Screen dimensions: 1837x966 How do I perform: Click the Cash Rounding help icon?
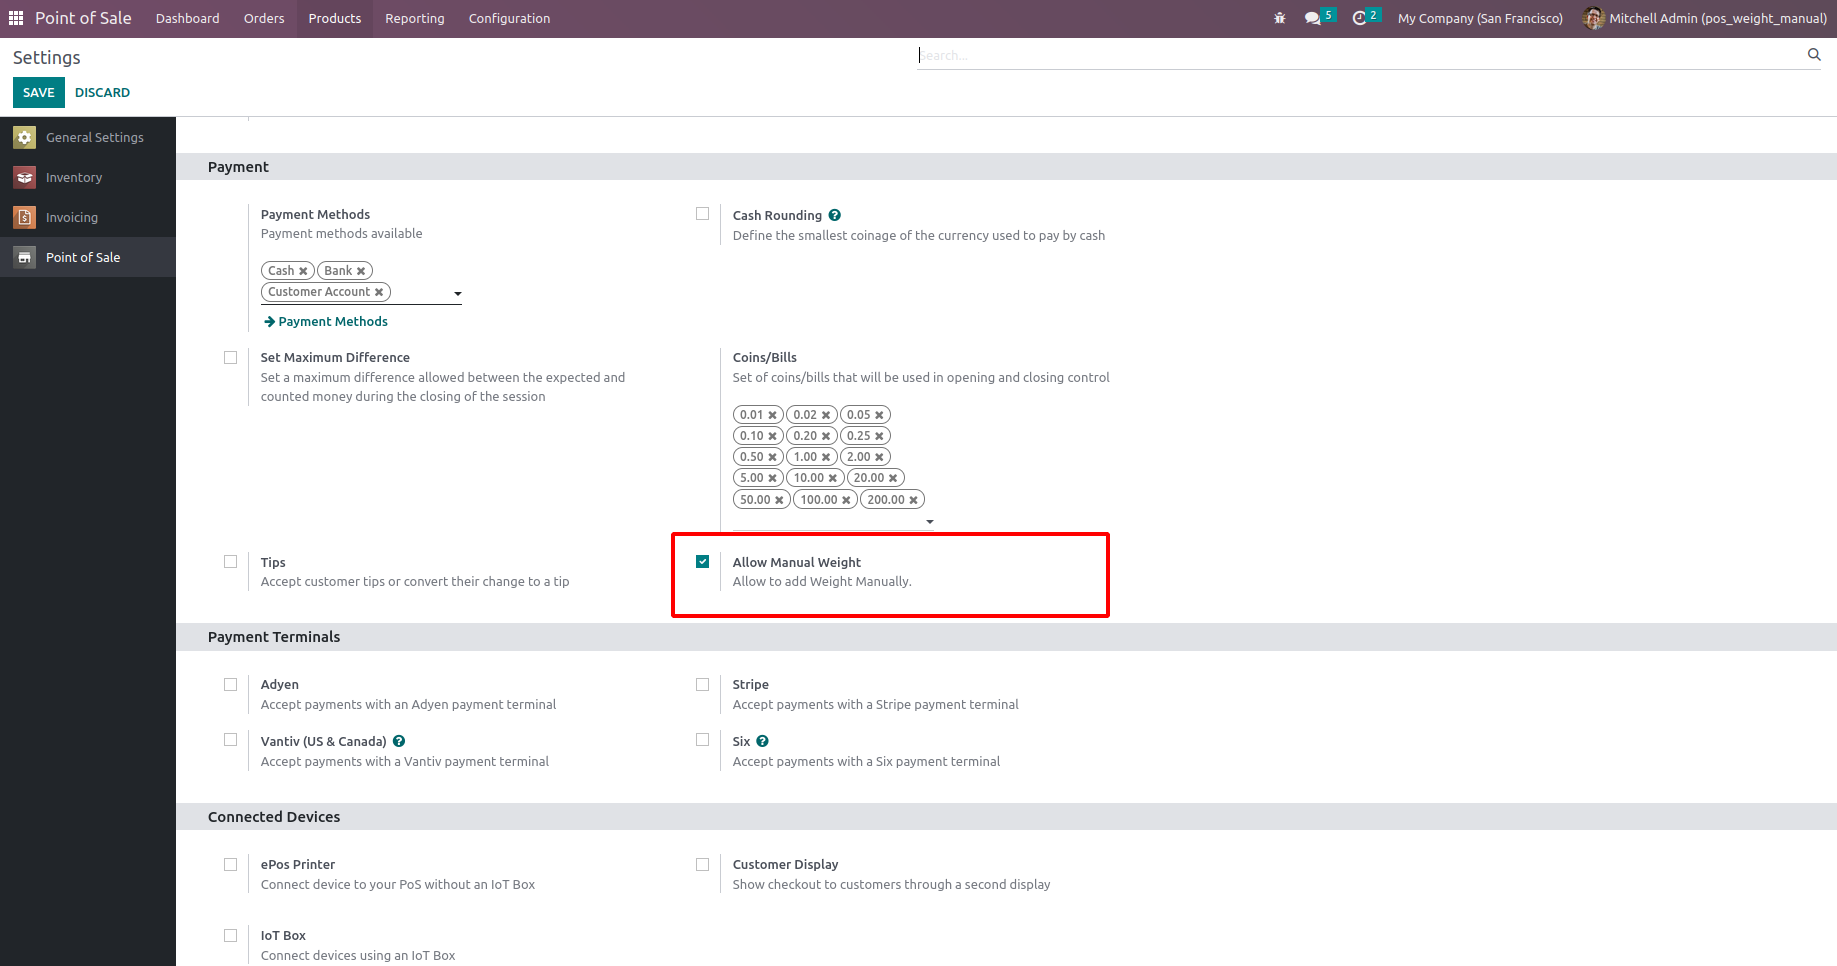tap(835, 215)
